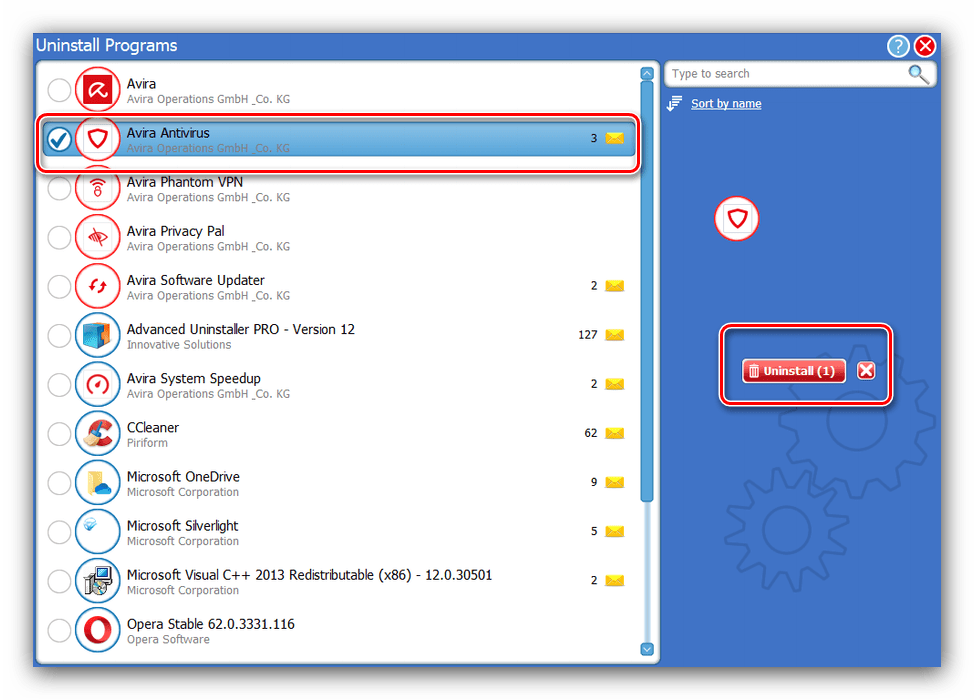This screenshot has width=974, height=700.
Task: Uncheck the Avira Antivirus checkbox
Action: point(59,140)
